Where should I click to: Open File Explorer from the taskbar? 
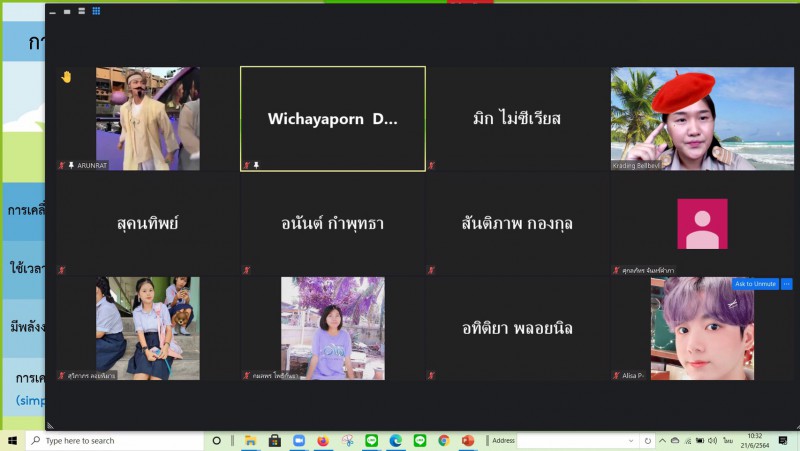[x=250, y=440]
